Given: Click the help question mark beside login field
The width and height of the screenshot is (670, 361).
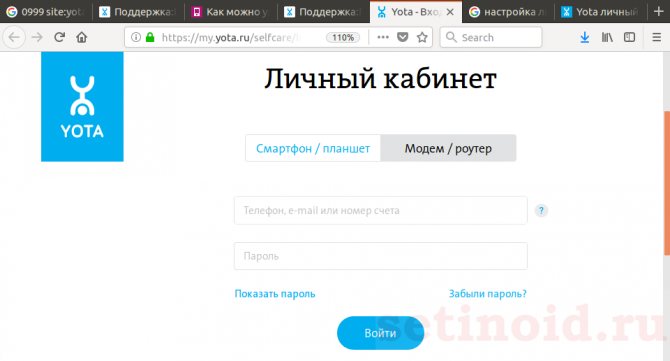Looking at the screenshot, I should coord(541,211).
